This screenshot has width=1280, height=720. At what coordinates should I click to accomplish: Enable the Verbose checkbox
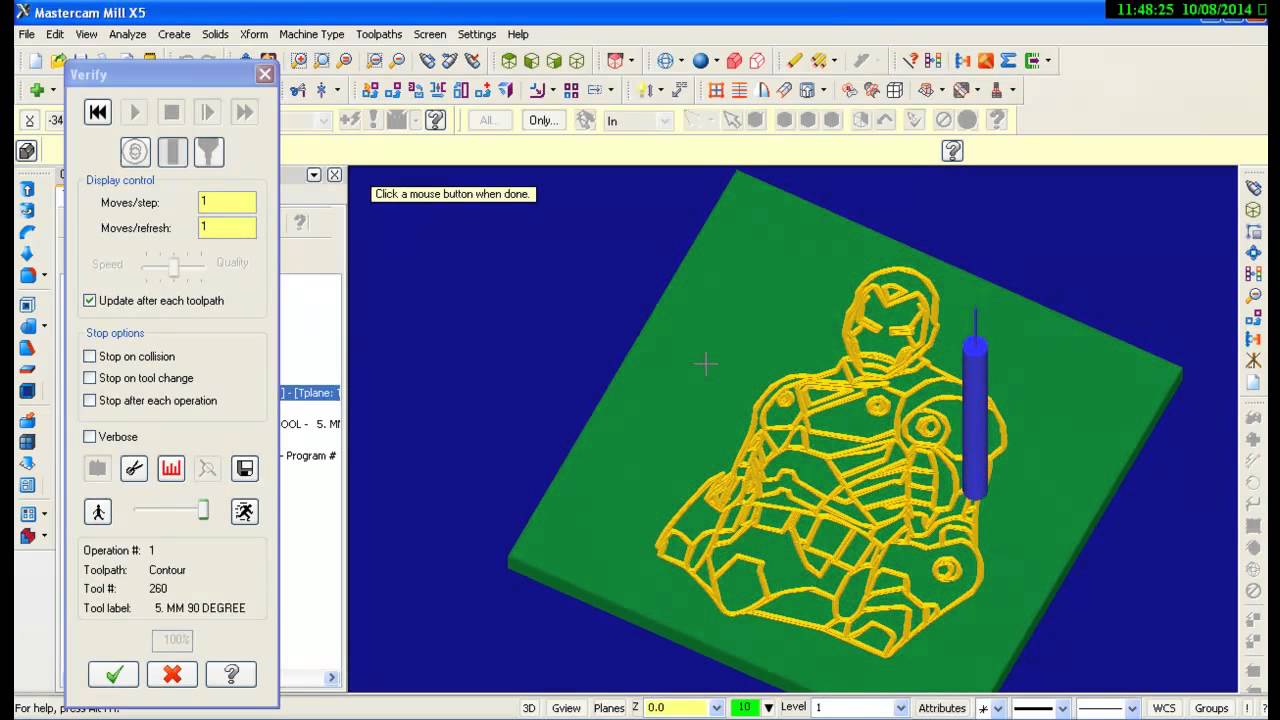click(90, 436)
